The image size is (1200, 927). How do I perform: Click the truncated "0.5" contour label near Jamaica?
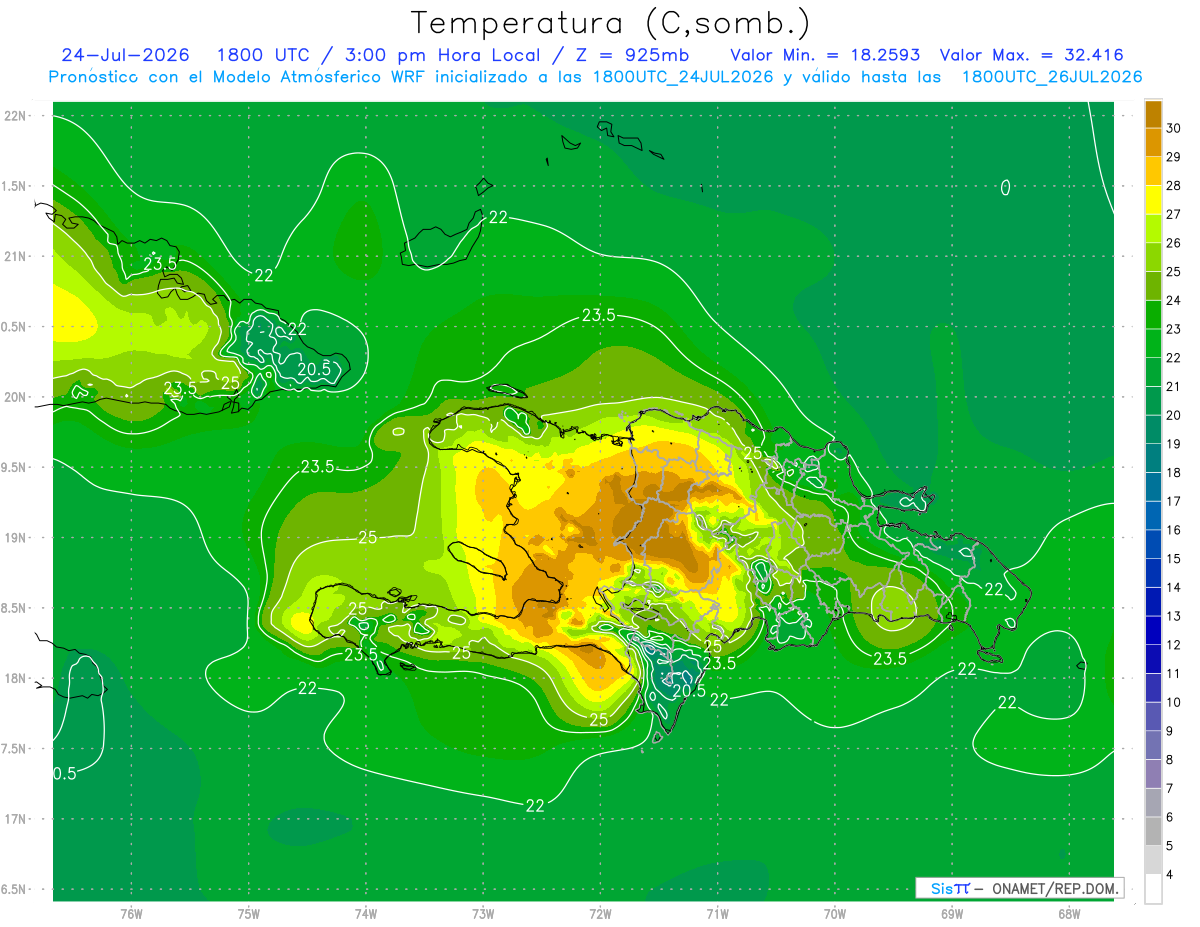(65, 773)
